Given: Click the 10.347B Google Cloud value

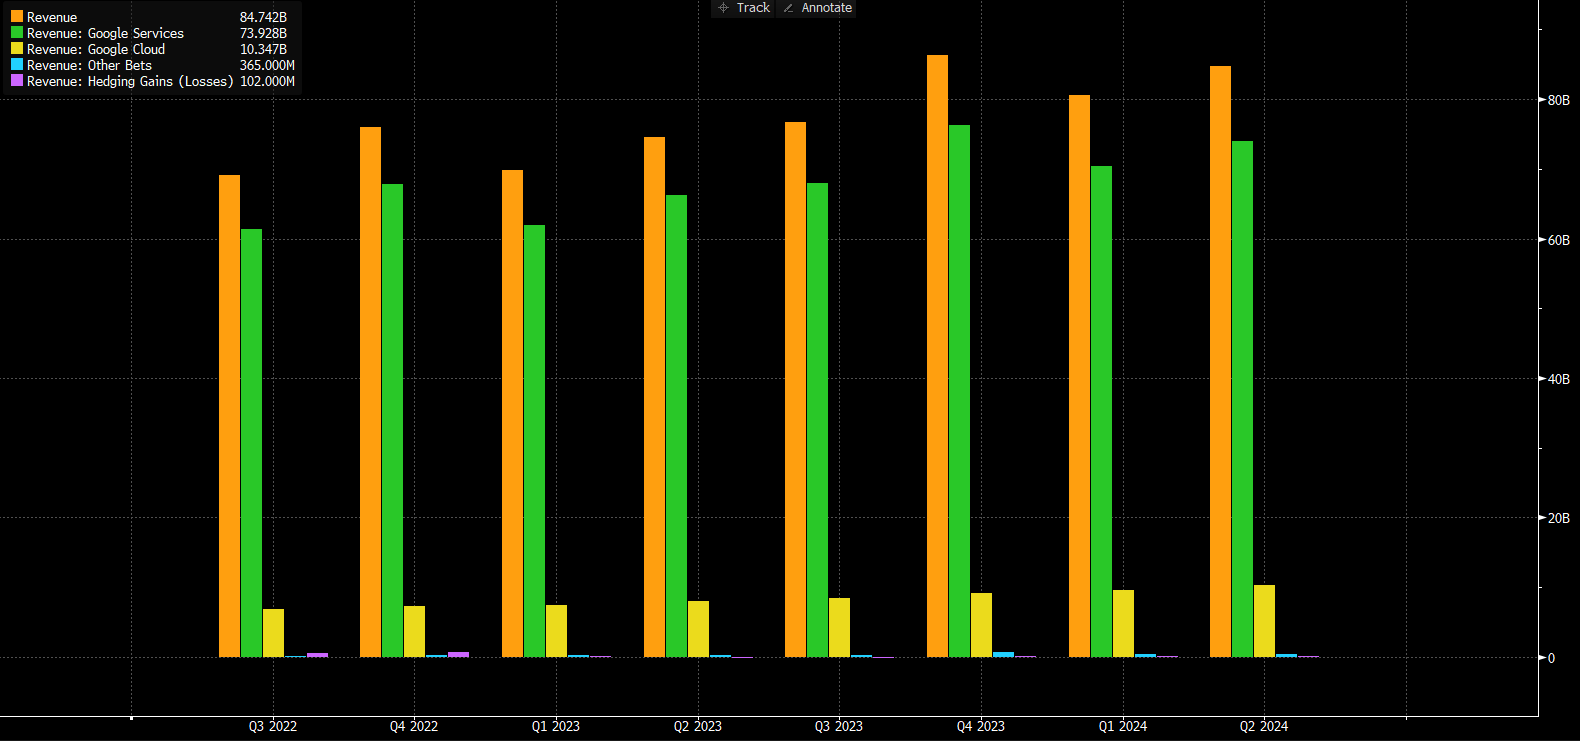Looking at the screenshot, I should point(263,49).
